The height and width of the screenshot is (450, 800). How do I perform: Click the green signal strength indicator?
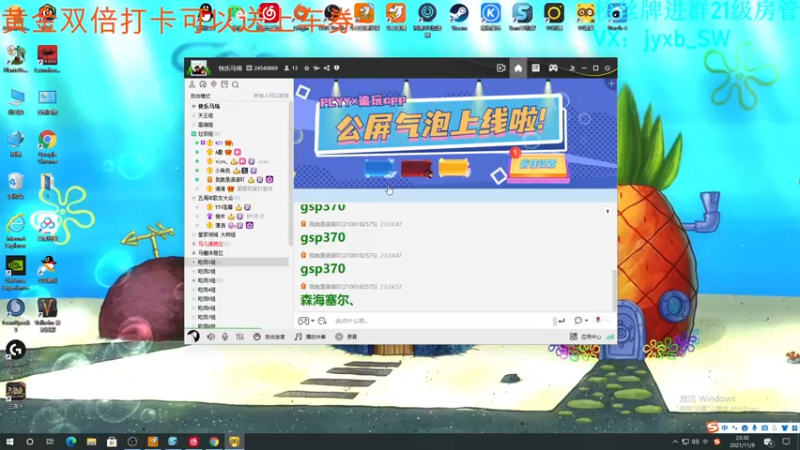610,337
